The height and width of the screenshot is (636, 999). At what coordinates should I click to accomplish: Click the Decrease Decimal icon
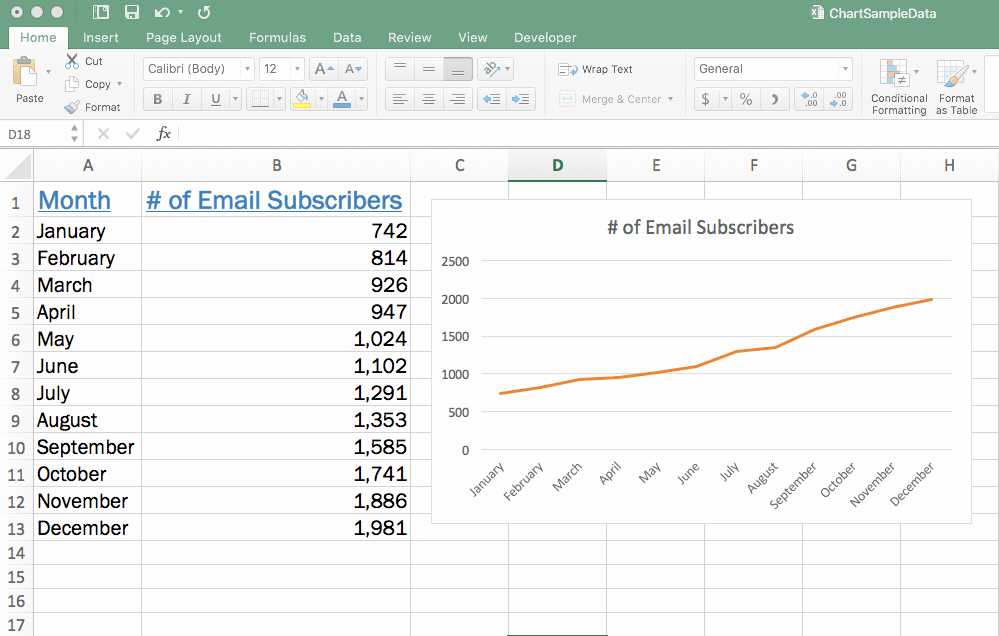coord(838,99)
